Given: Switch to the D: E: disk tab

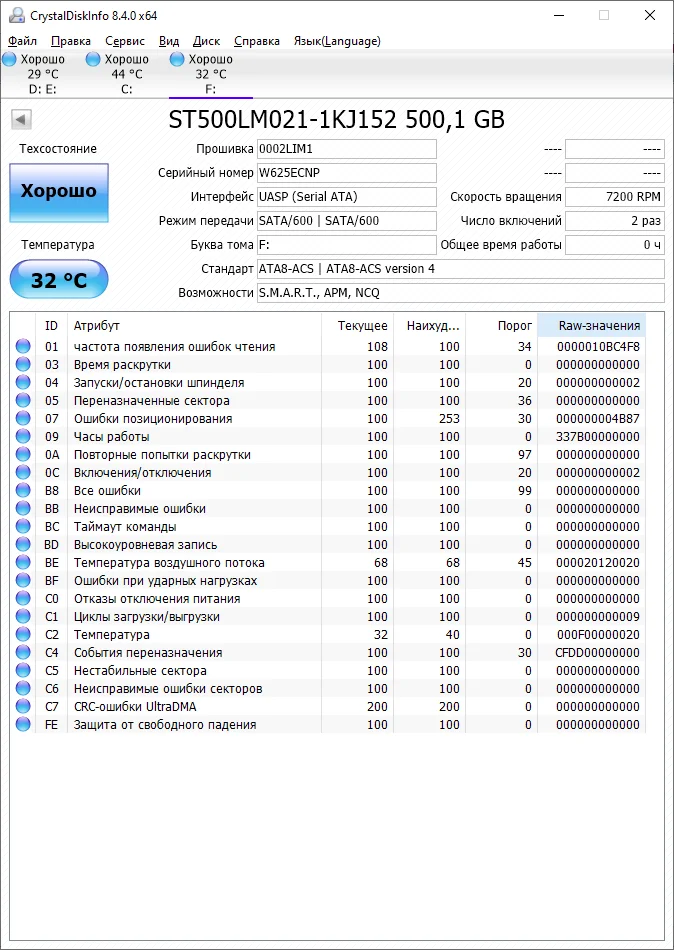Looking at the screenshot, I should [x=42, y=74].
